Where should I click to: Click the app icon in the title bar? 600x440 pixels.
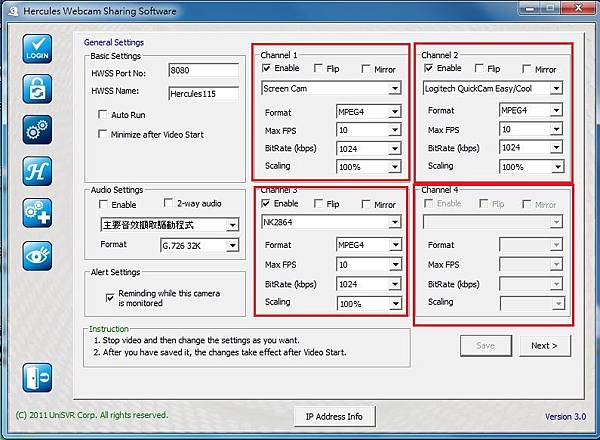coord(13,11)
